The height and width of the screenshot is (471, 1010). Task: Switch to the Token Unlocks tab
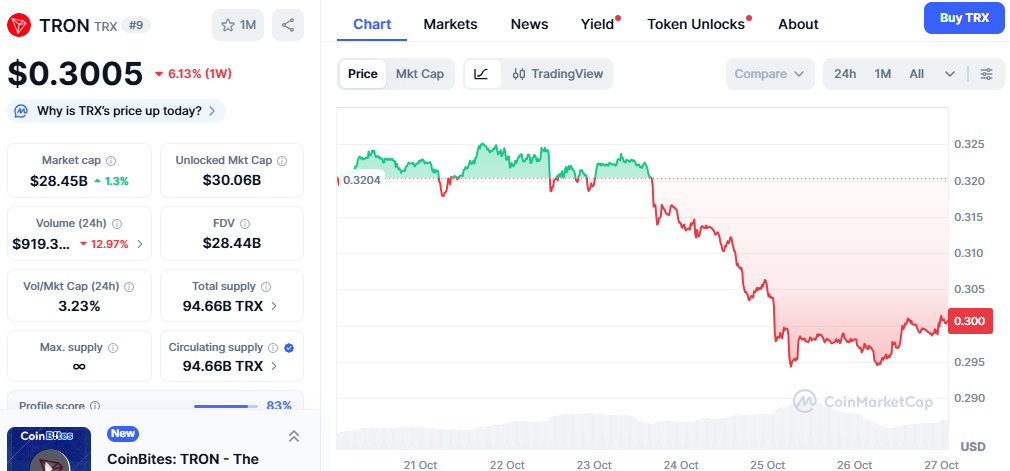(696, 24)
